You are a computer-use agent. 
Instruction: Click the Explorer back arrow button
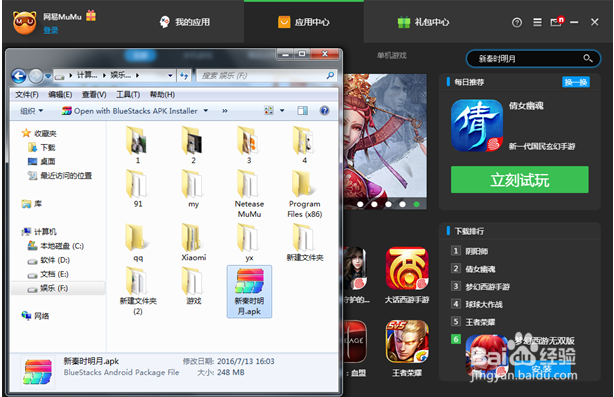18,76
